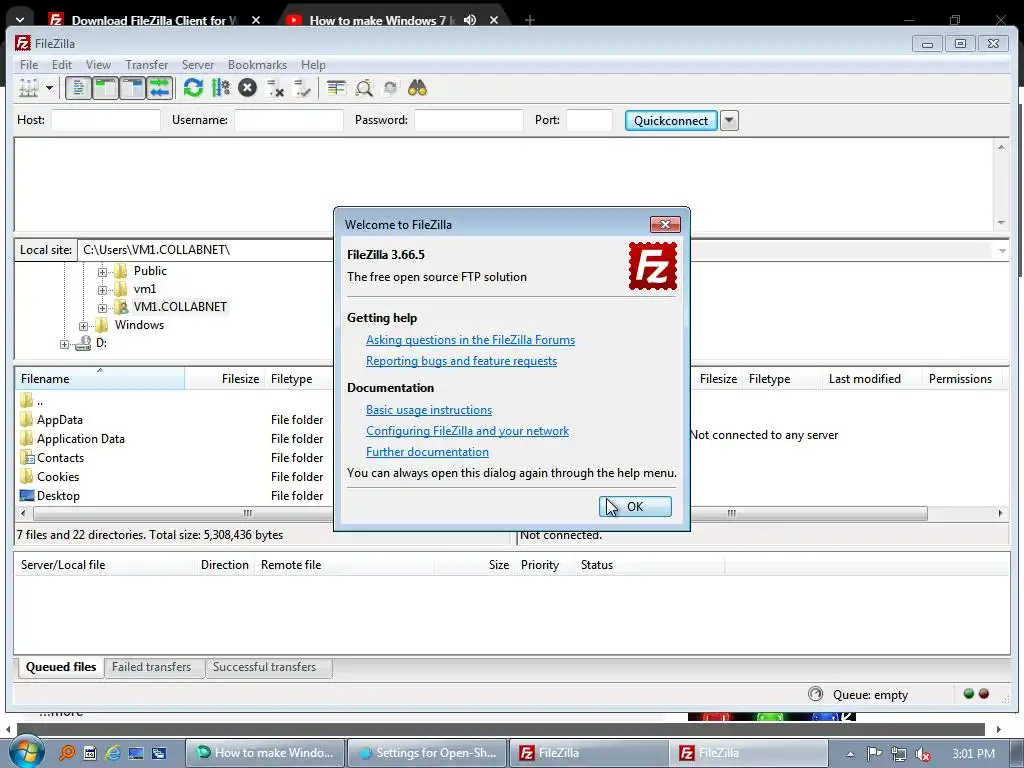Viewport: 1024px width, 768px height.
Task: Click the Local site path field
Action: click(204, 250)
